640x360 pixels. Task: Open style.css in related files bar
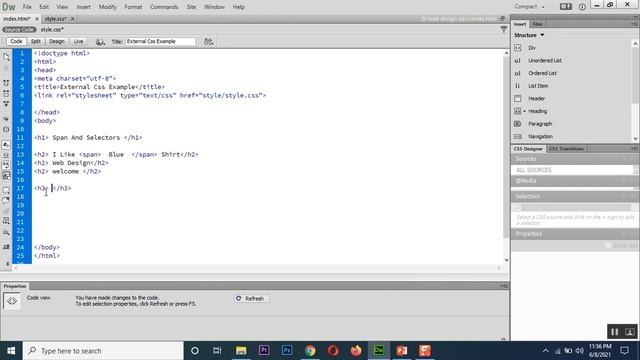(52, 29)
